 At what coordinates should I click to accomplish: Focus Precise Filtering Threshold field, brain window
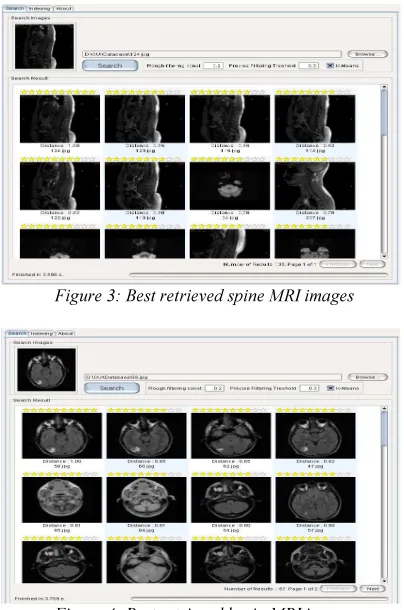[309, 388]
